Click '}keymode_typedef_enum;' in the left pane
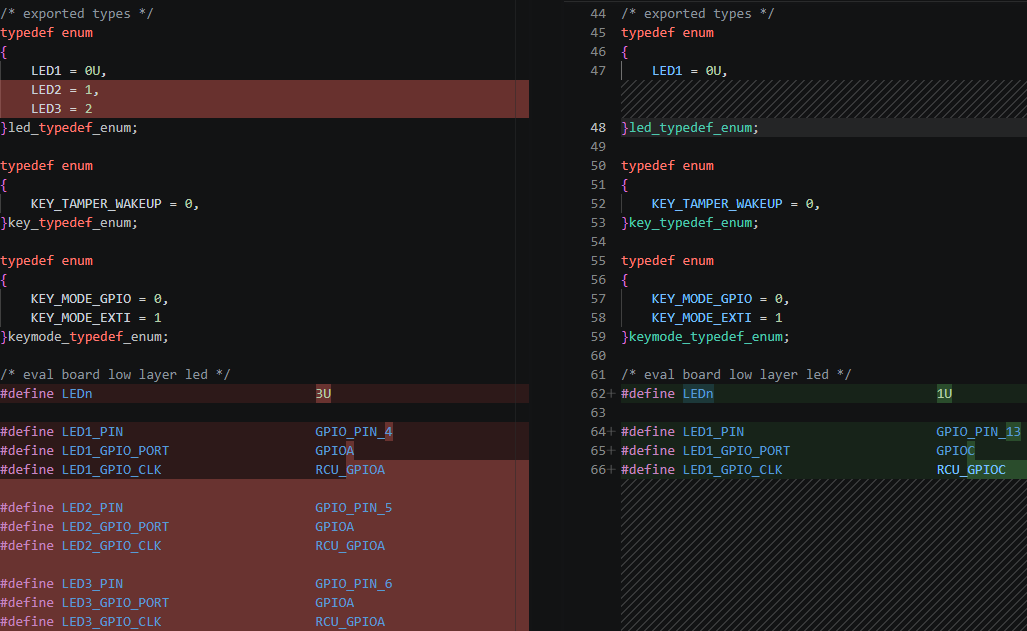The width and height of the screenshot is (1027, 631). pos(84,337)
